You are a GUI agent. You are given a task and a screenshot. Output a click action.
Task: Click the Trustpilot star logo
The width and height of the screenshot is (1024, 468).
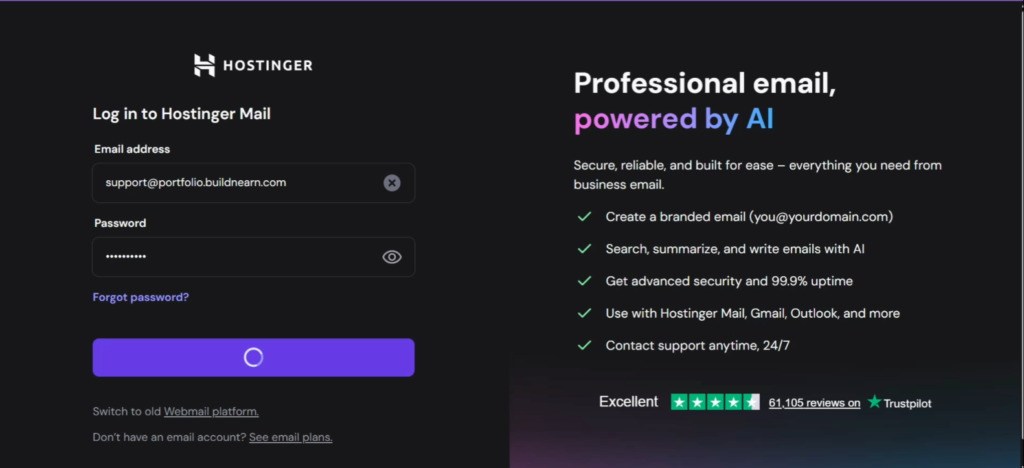click(875, 402)
